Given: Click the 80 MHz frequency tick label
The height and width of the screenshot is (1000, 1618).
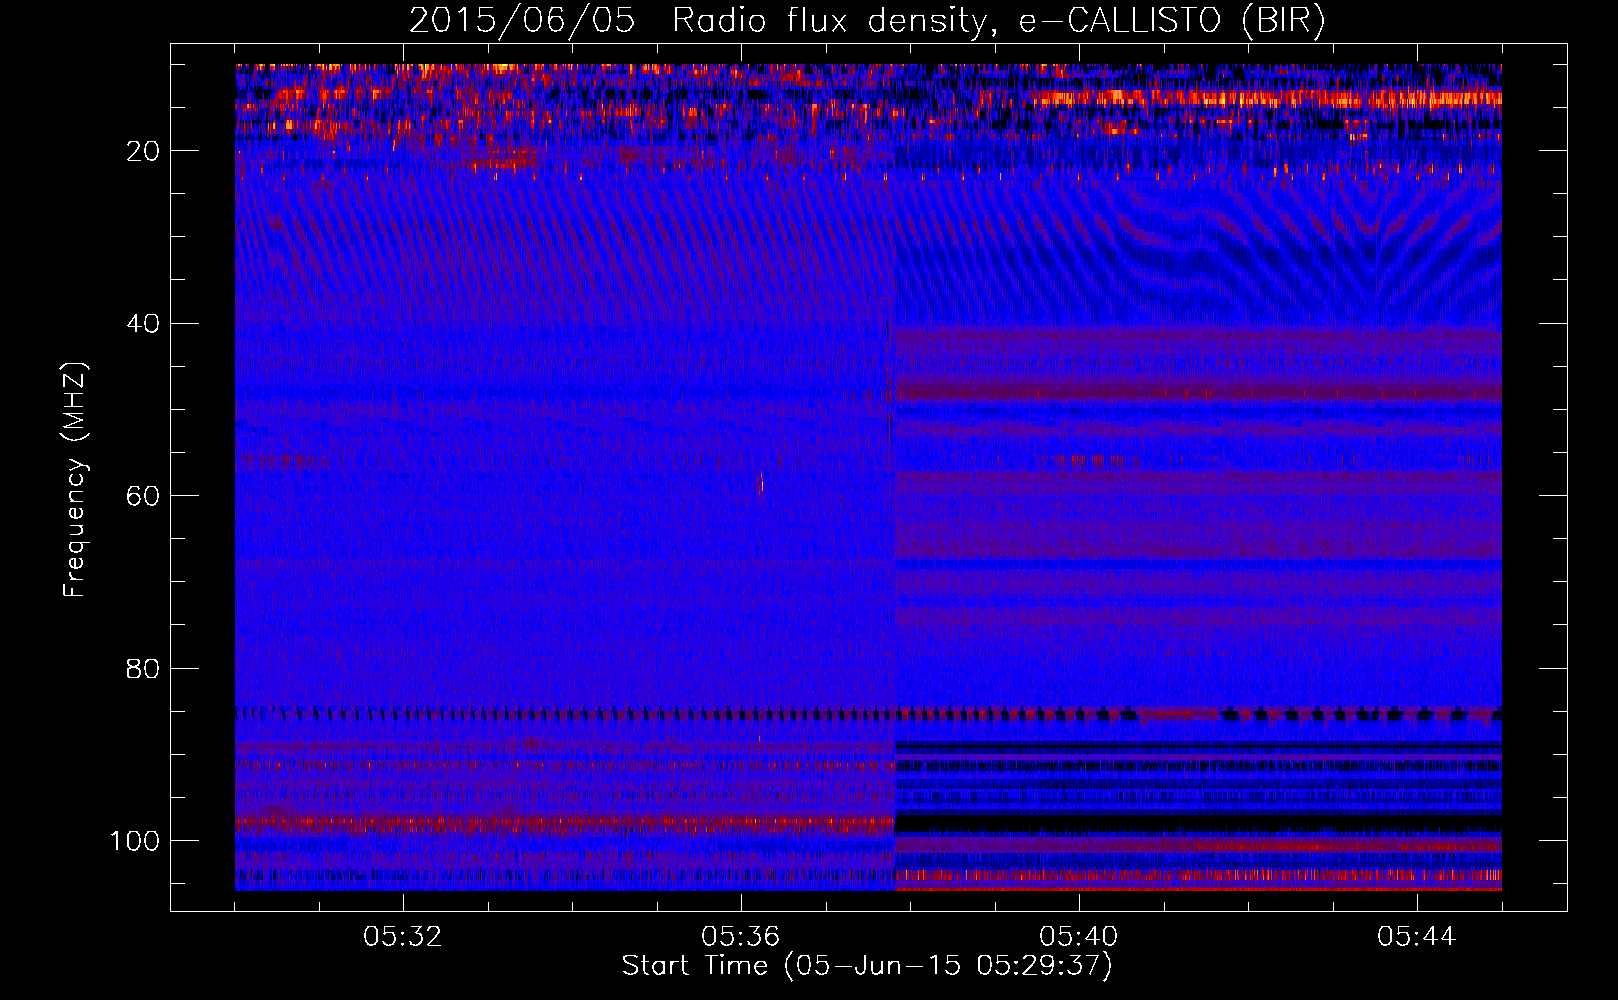Looking at the screenshot, I should pos(143,669).
